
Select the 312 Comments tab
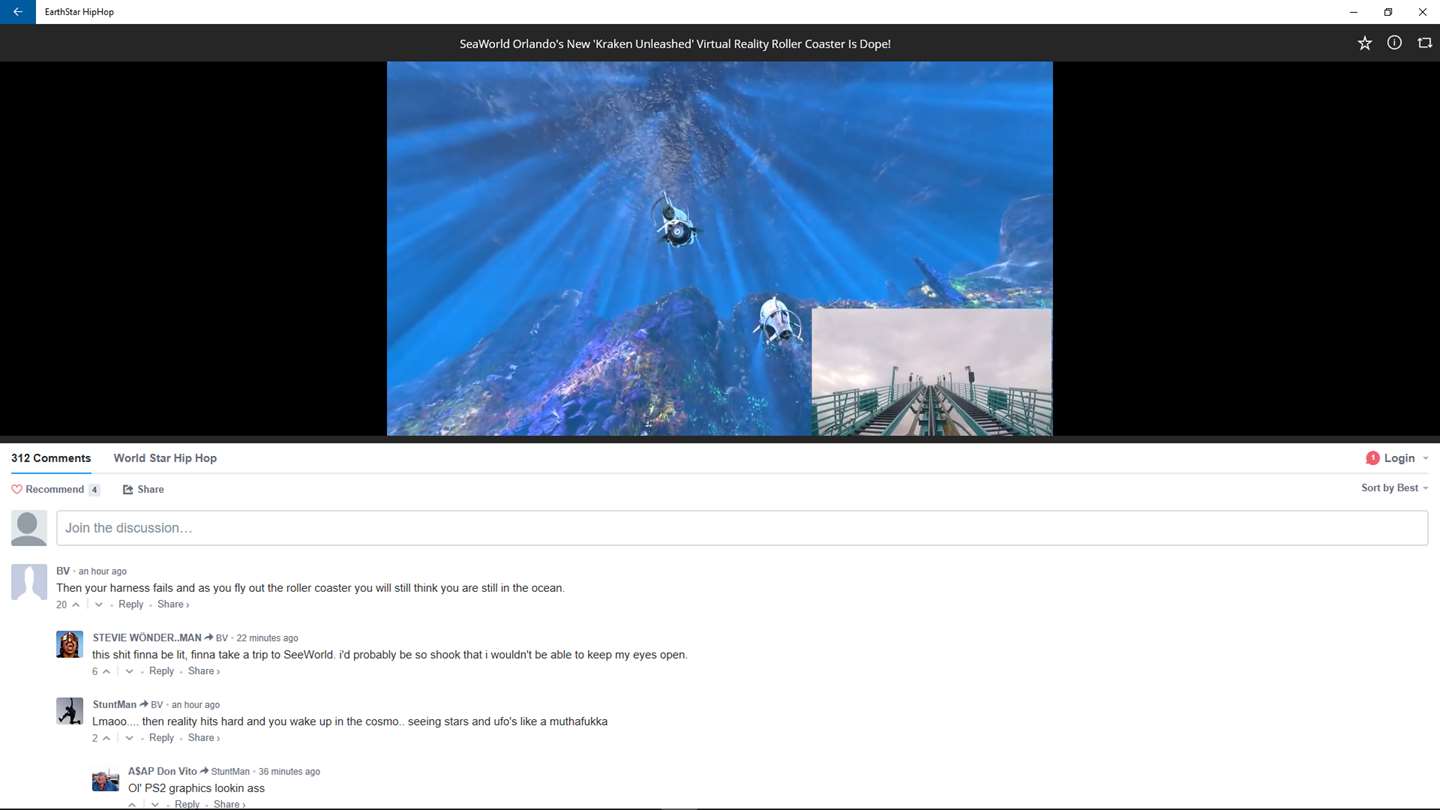coord(51,458)
